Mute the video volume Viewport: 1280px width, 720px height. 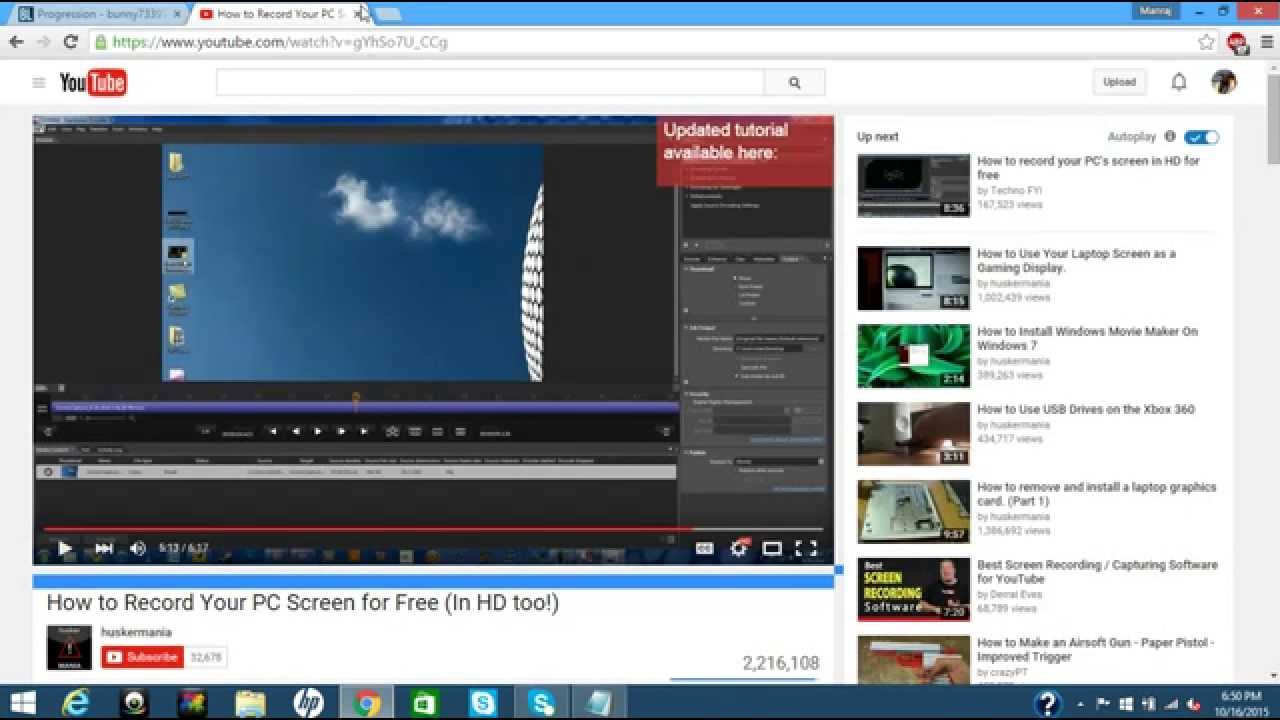(x=138, y=548)
